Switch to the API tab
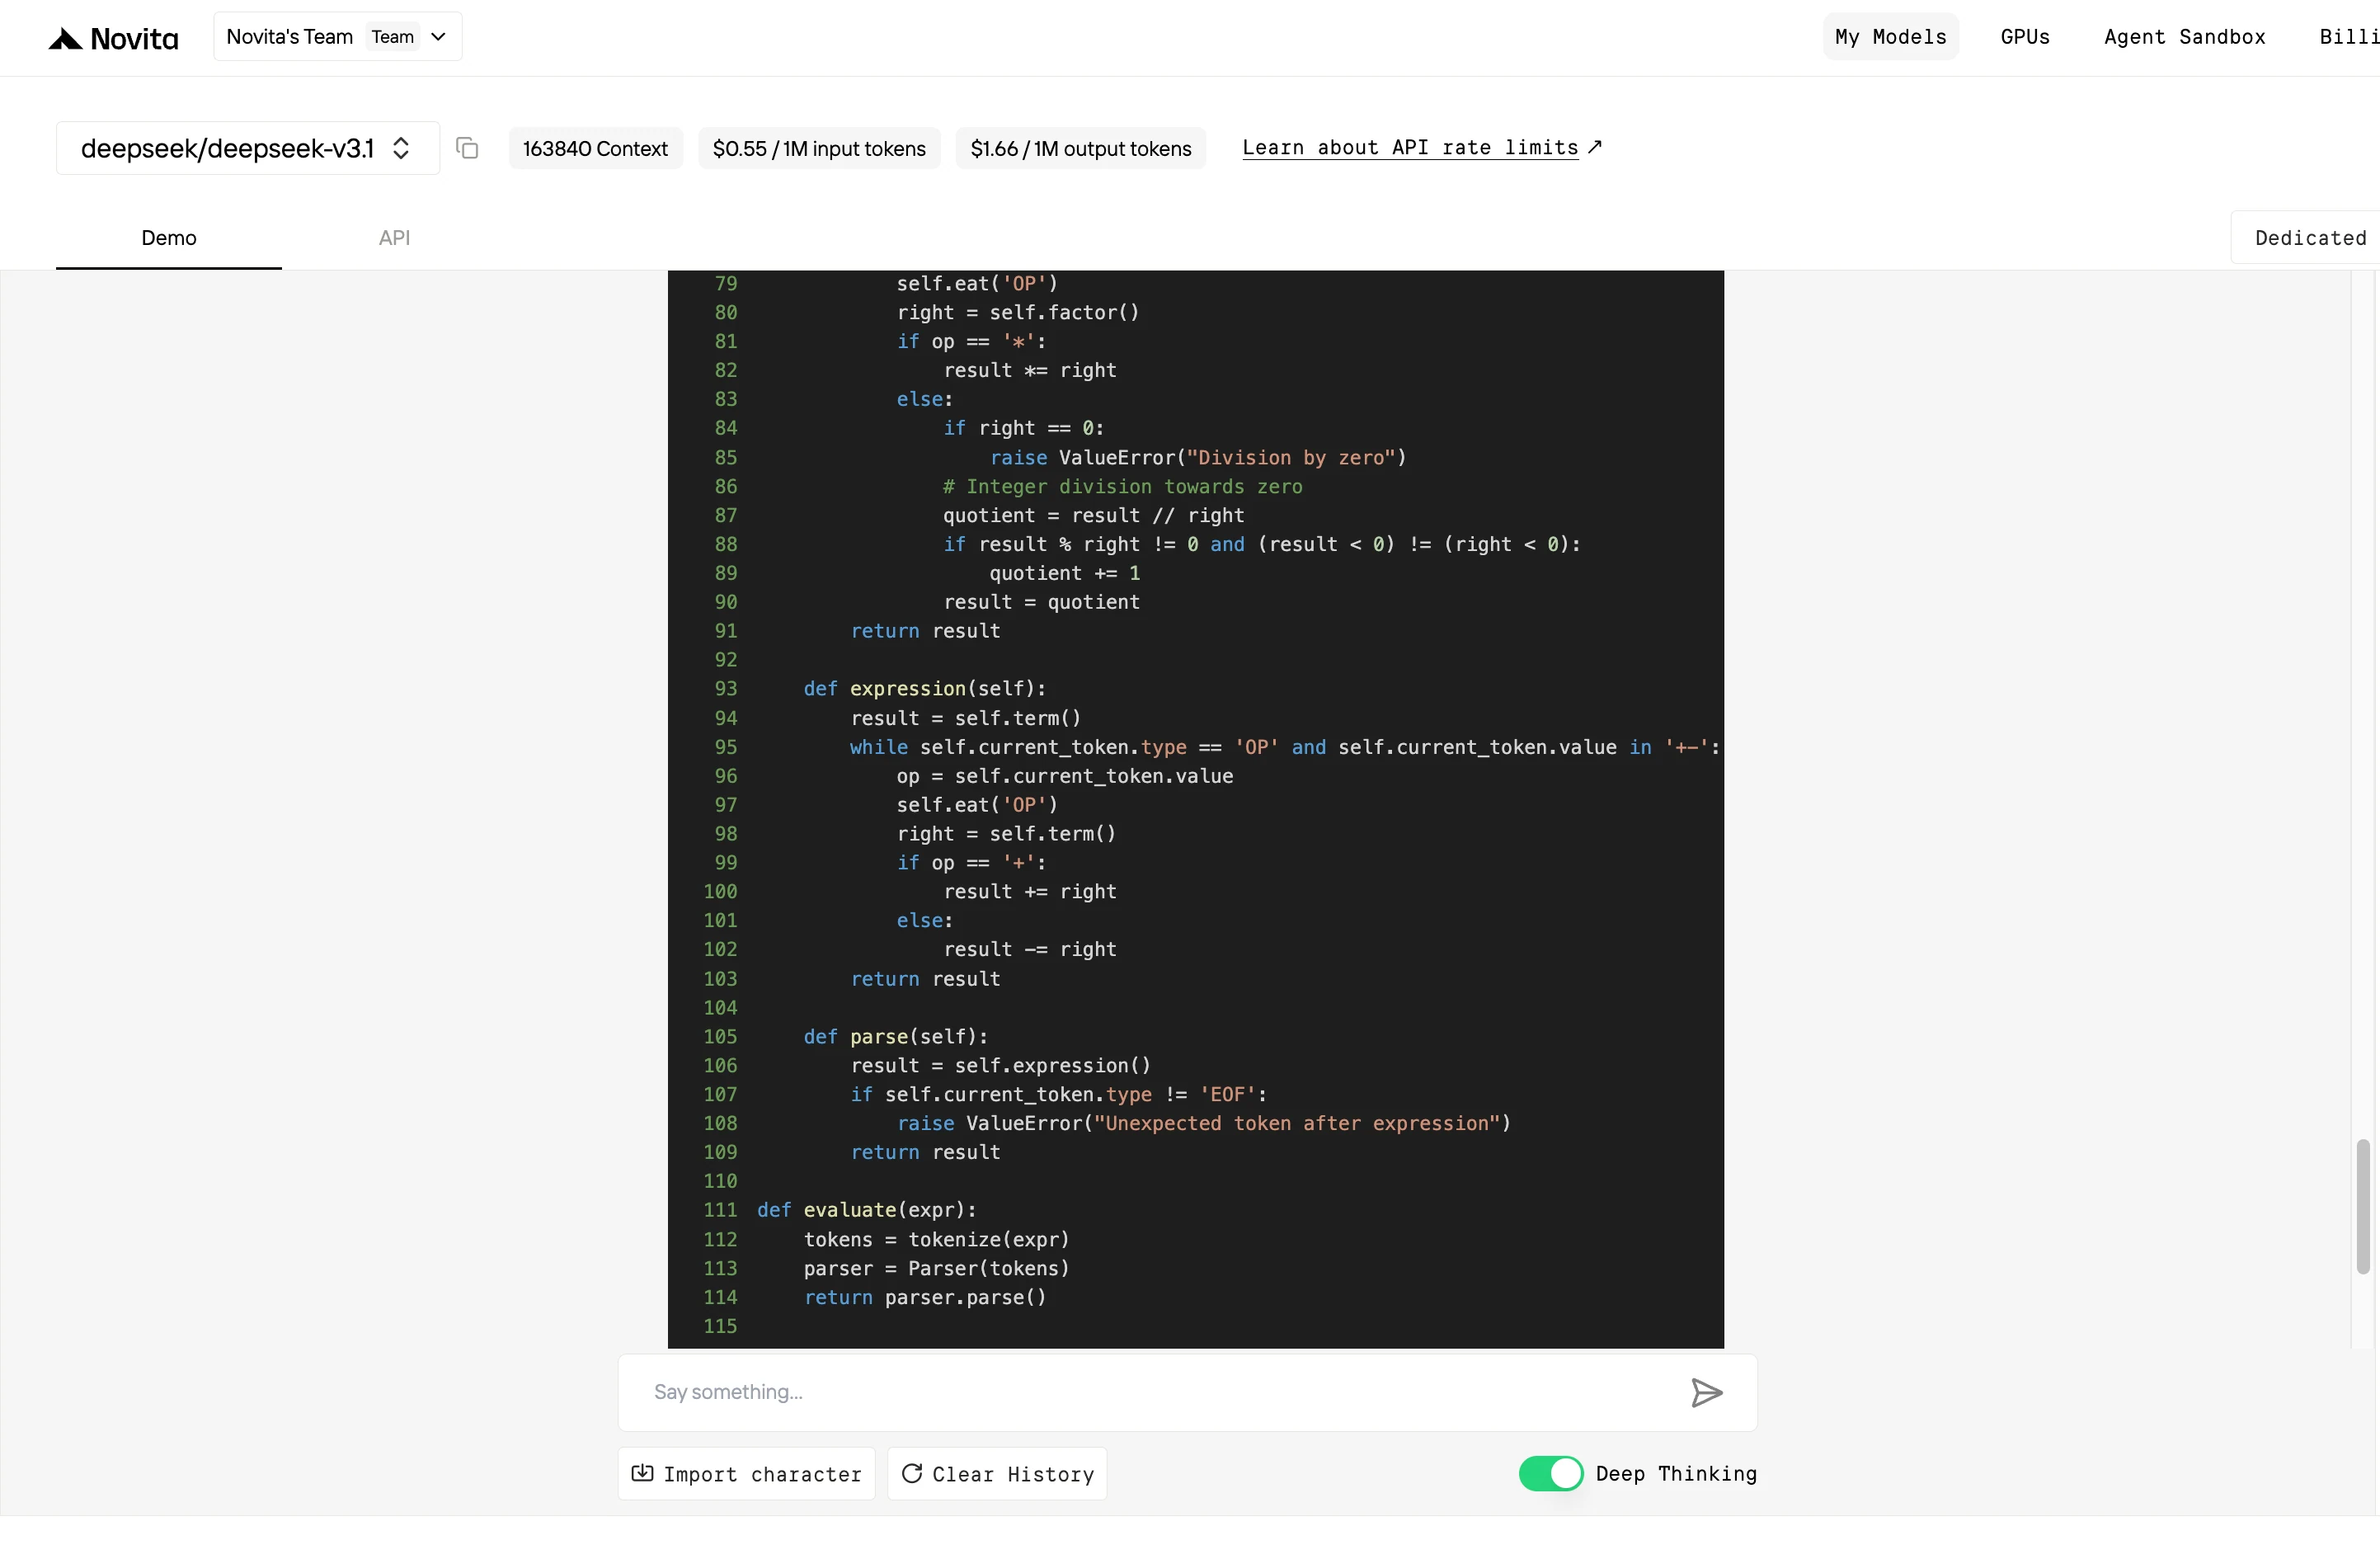2380x1559 pixels. tap(394, 238)
